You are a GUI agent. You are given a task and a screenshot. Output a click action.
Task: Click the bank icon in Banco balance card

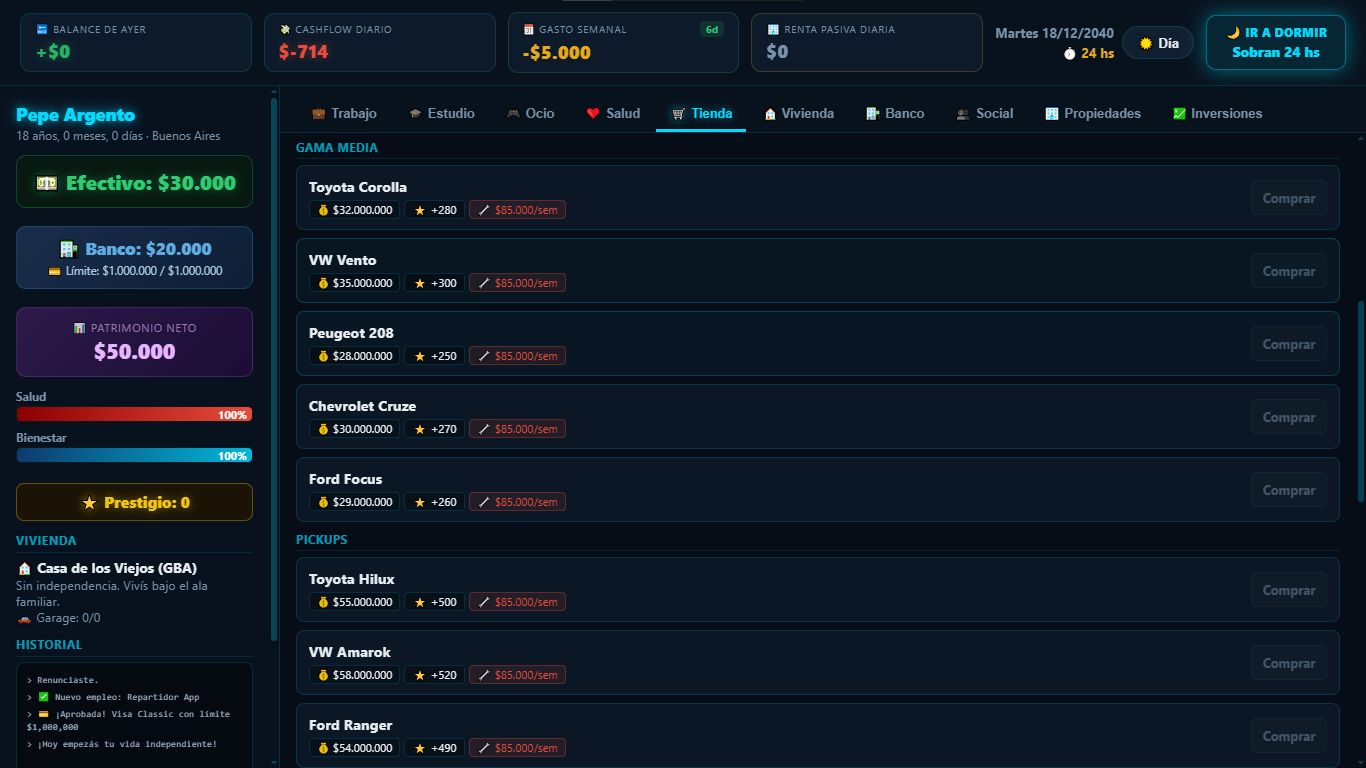pyautogui.click(x=69, y=249)
